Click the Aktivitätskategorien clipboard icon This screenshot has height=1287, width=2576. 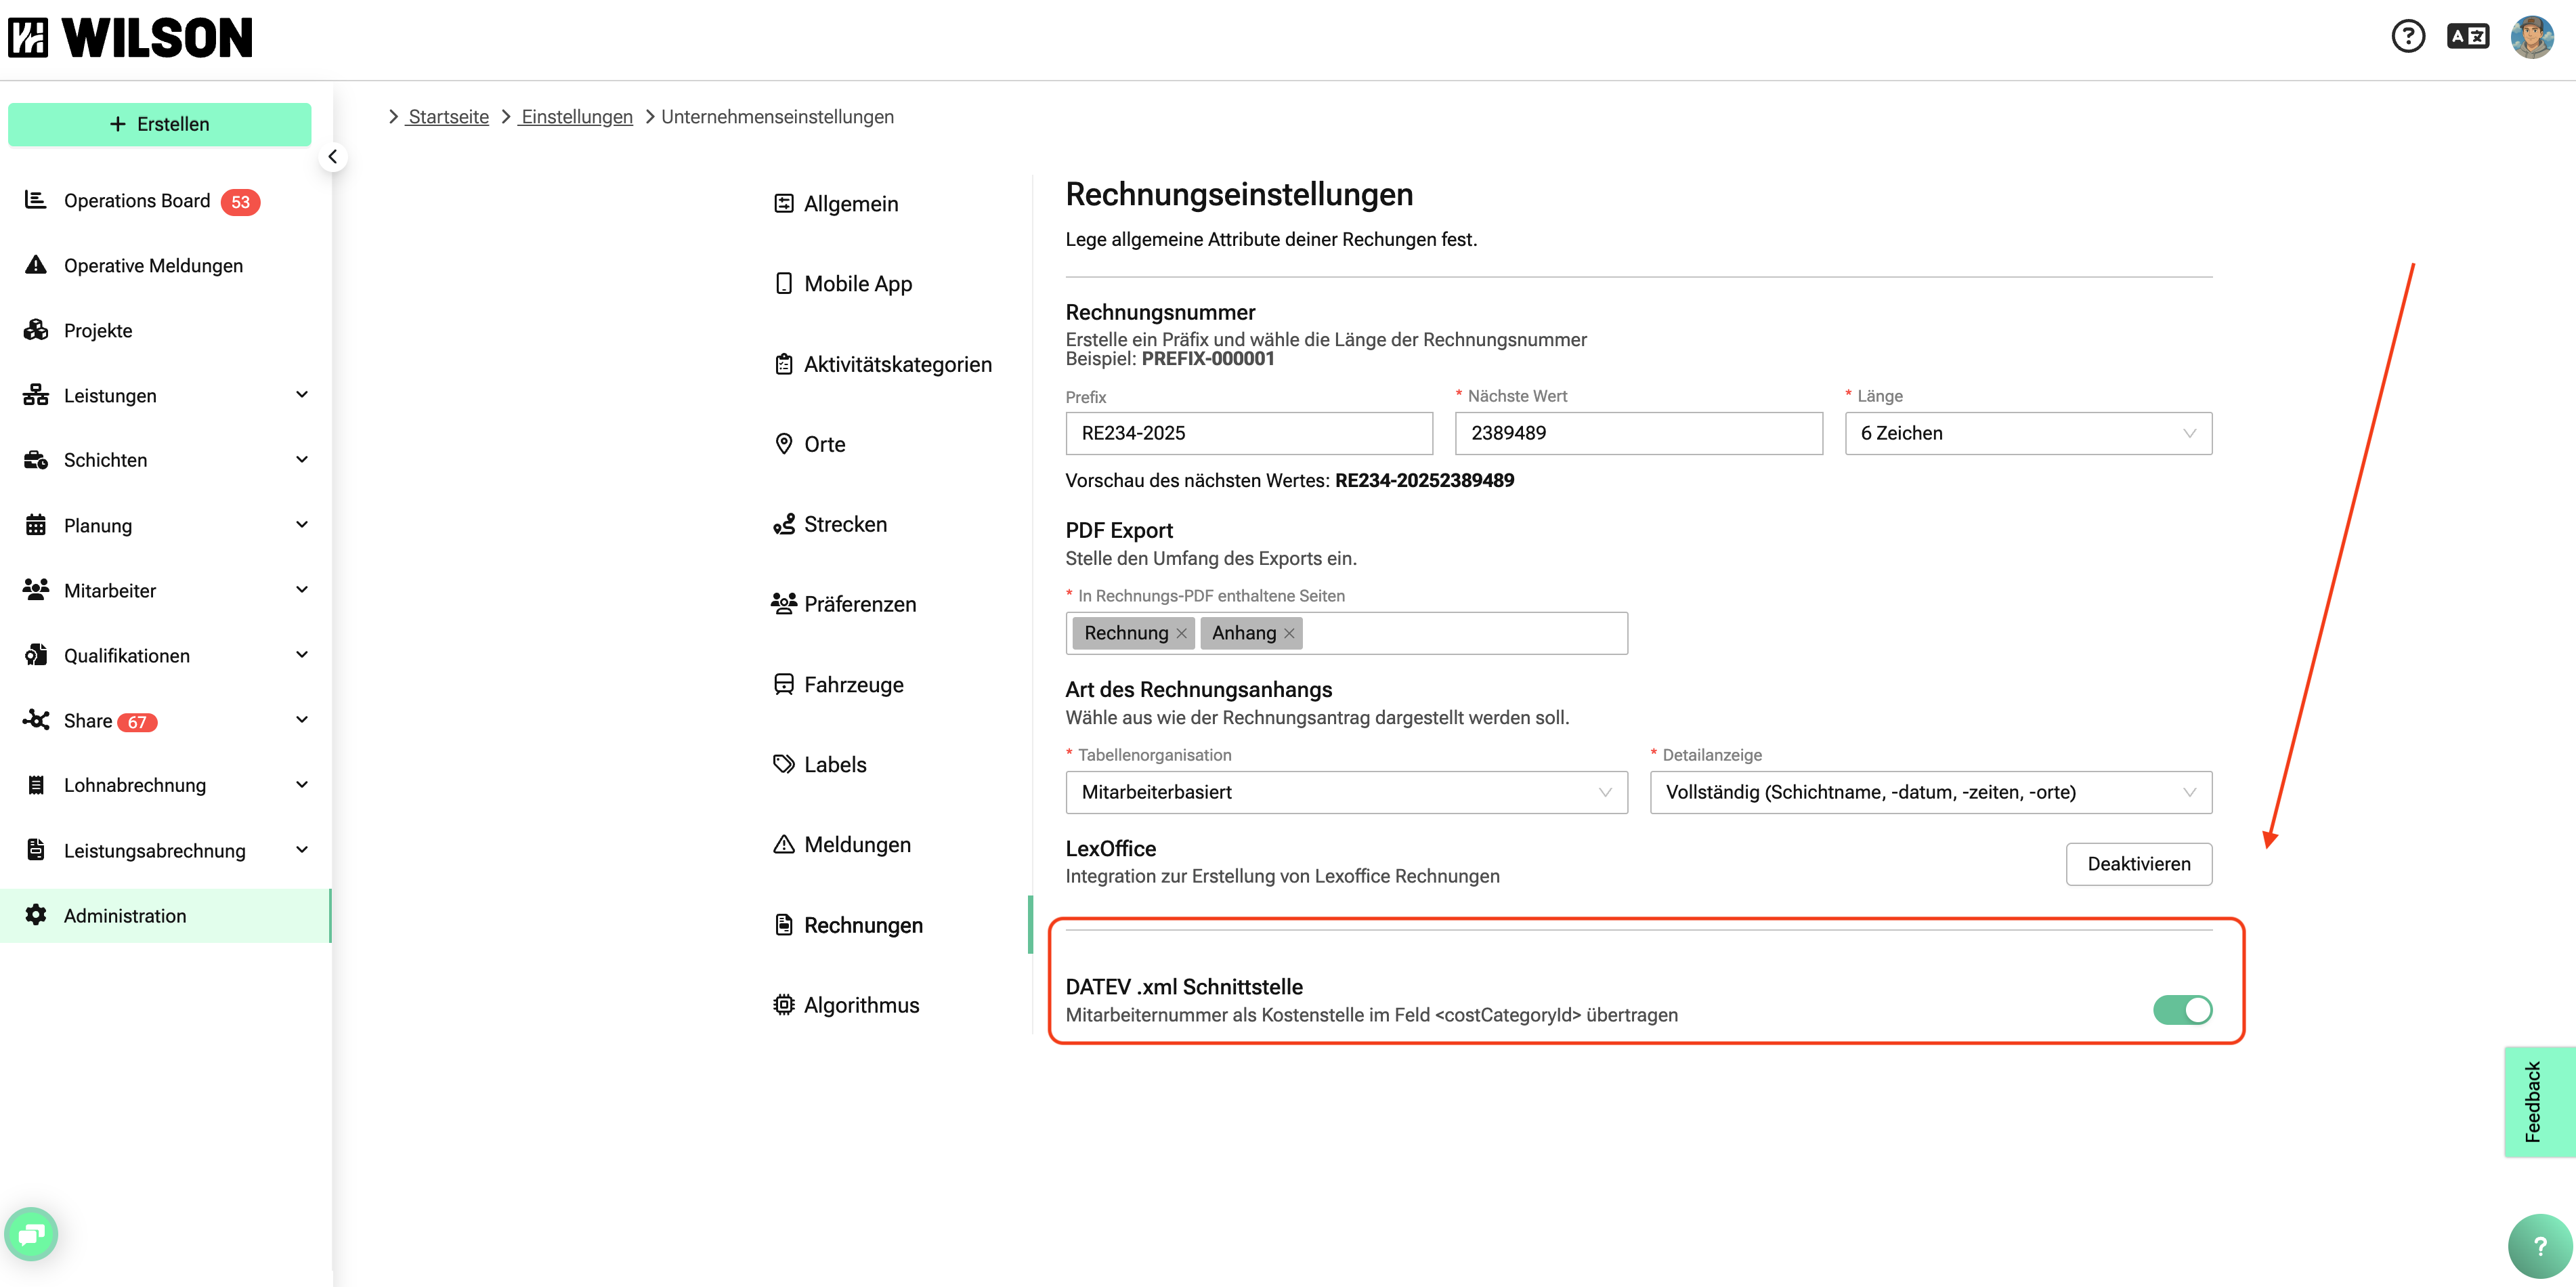coord(784,364)
